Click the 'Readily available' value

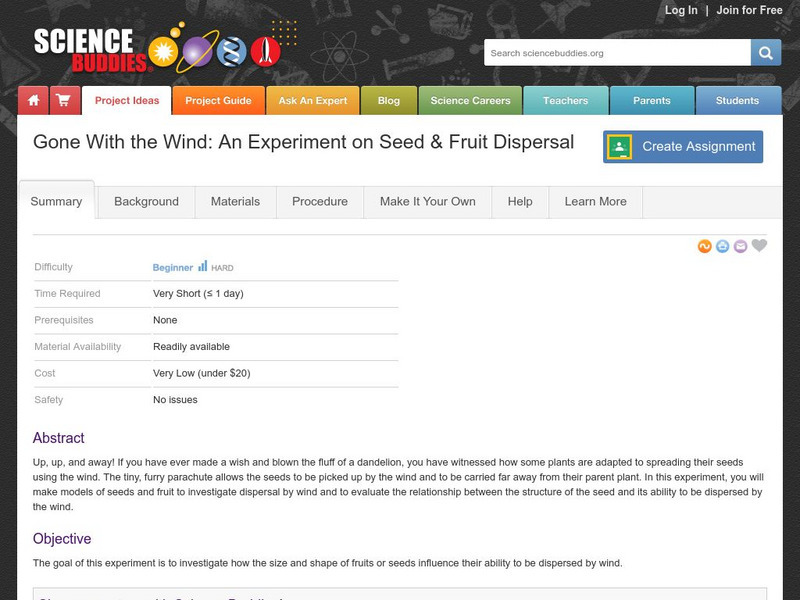click(191, 346)
